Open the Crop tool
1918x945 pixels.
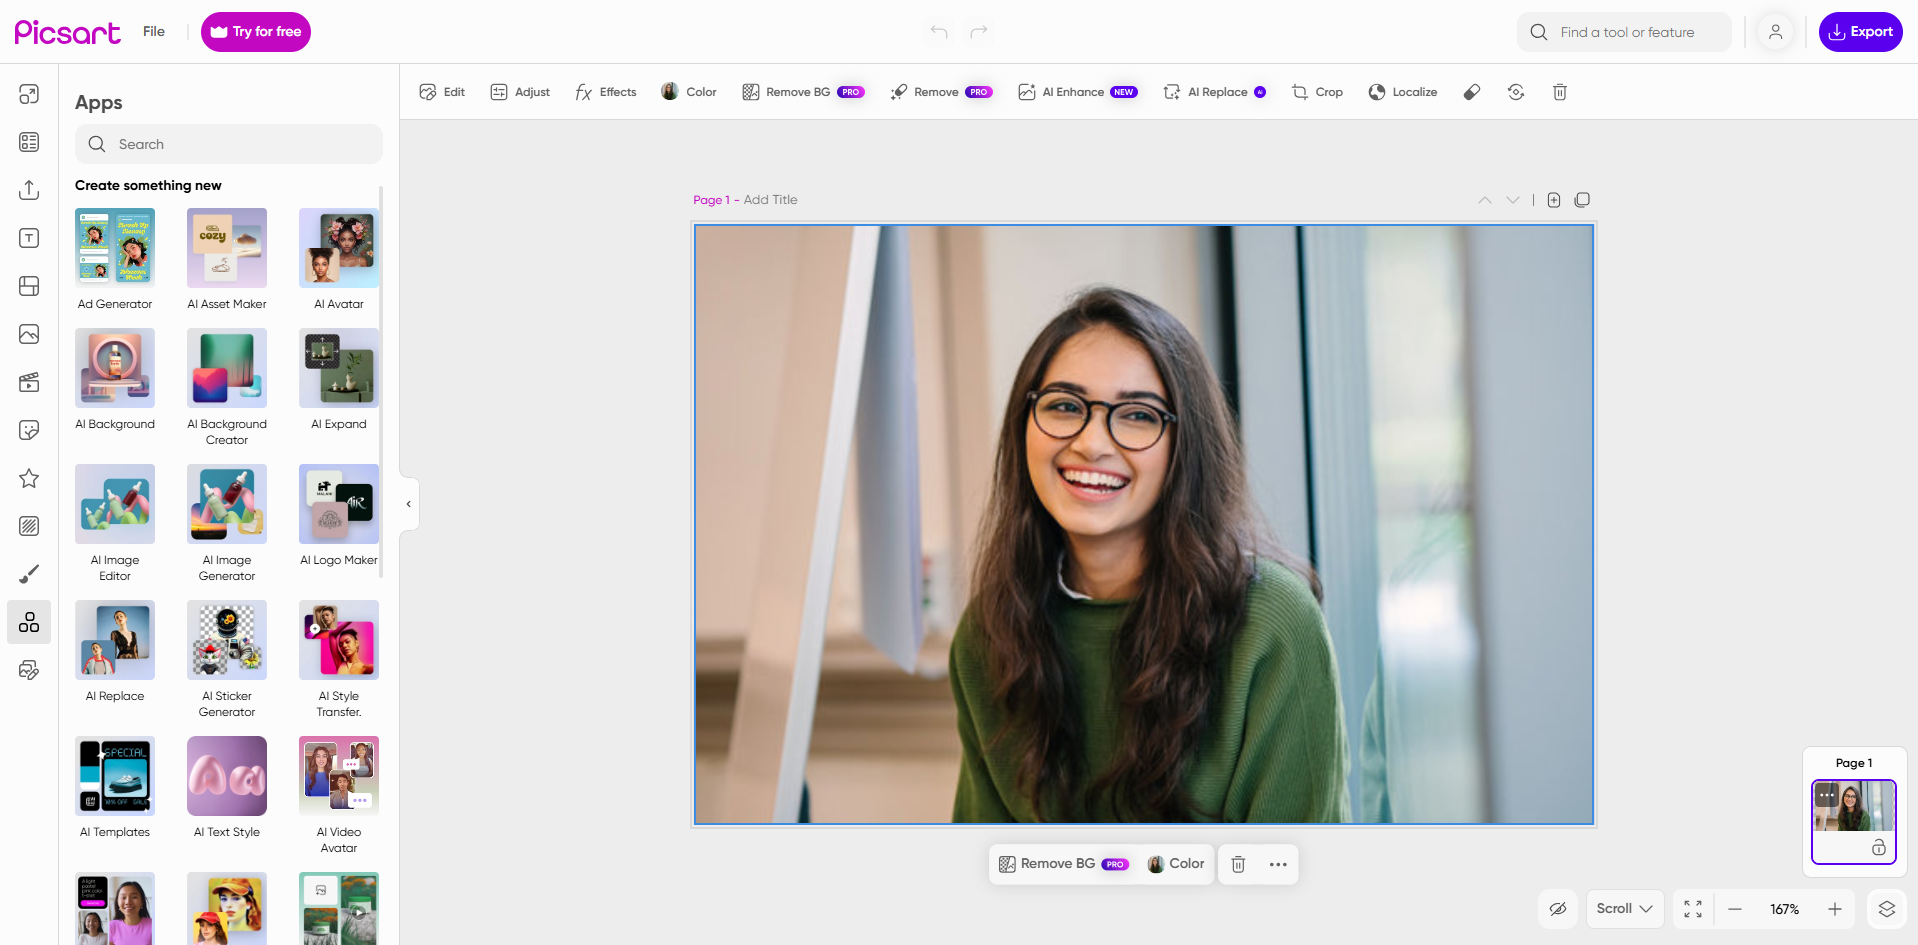1316,92
